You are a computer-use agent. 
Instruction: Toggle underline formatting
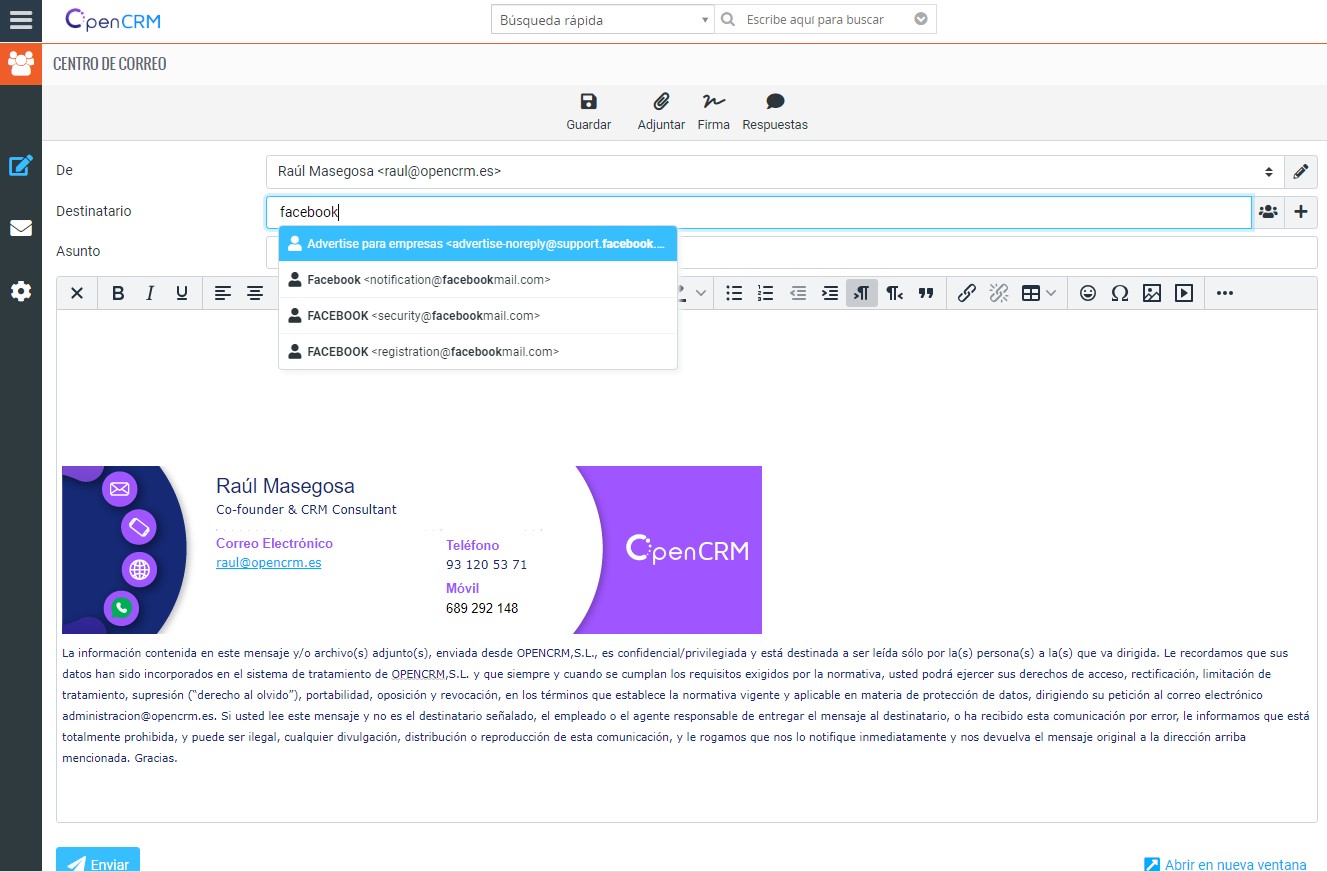(x=182, y=293)
